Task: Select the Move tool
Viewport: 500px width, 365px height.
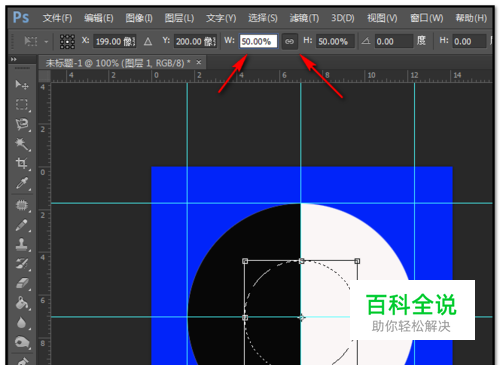Action: point(22,85)
